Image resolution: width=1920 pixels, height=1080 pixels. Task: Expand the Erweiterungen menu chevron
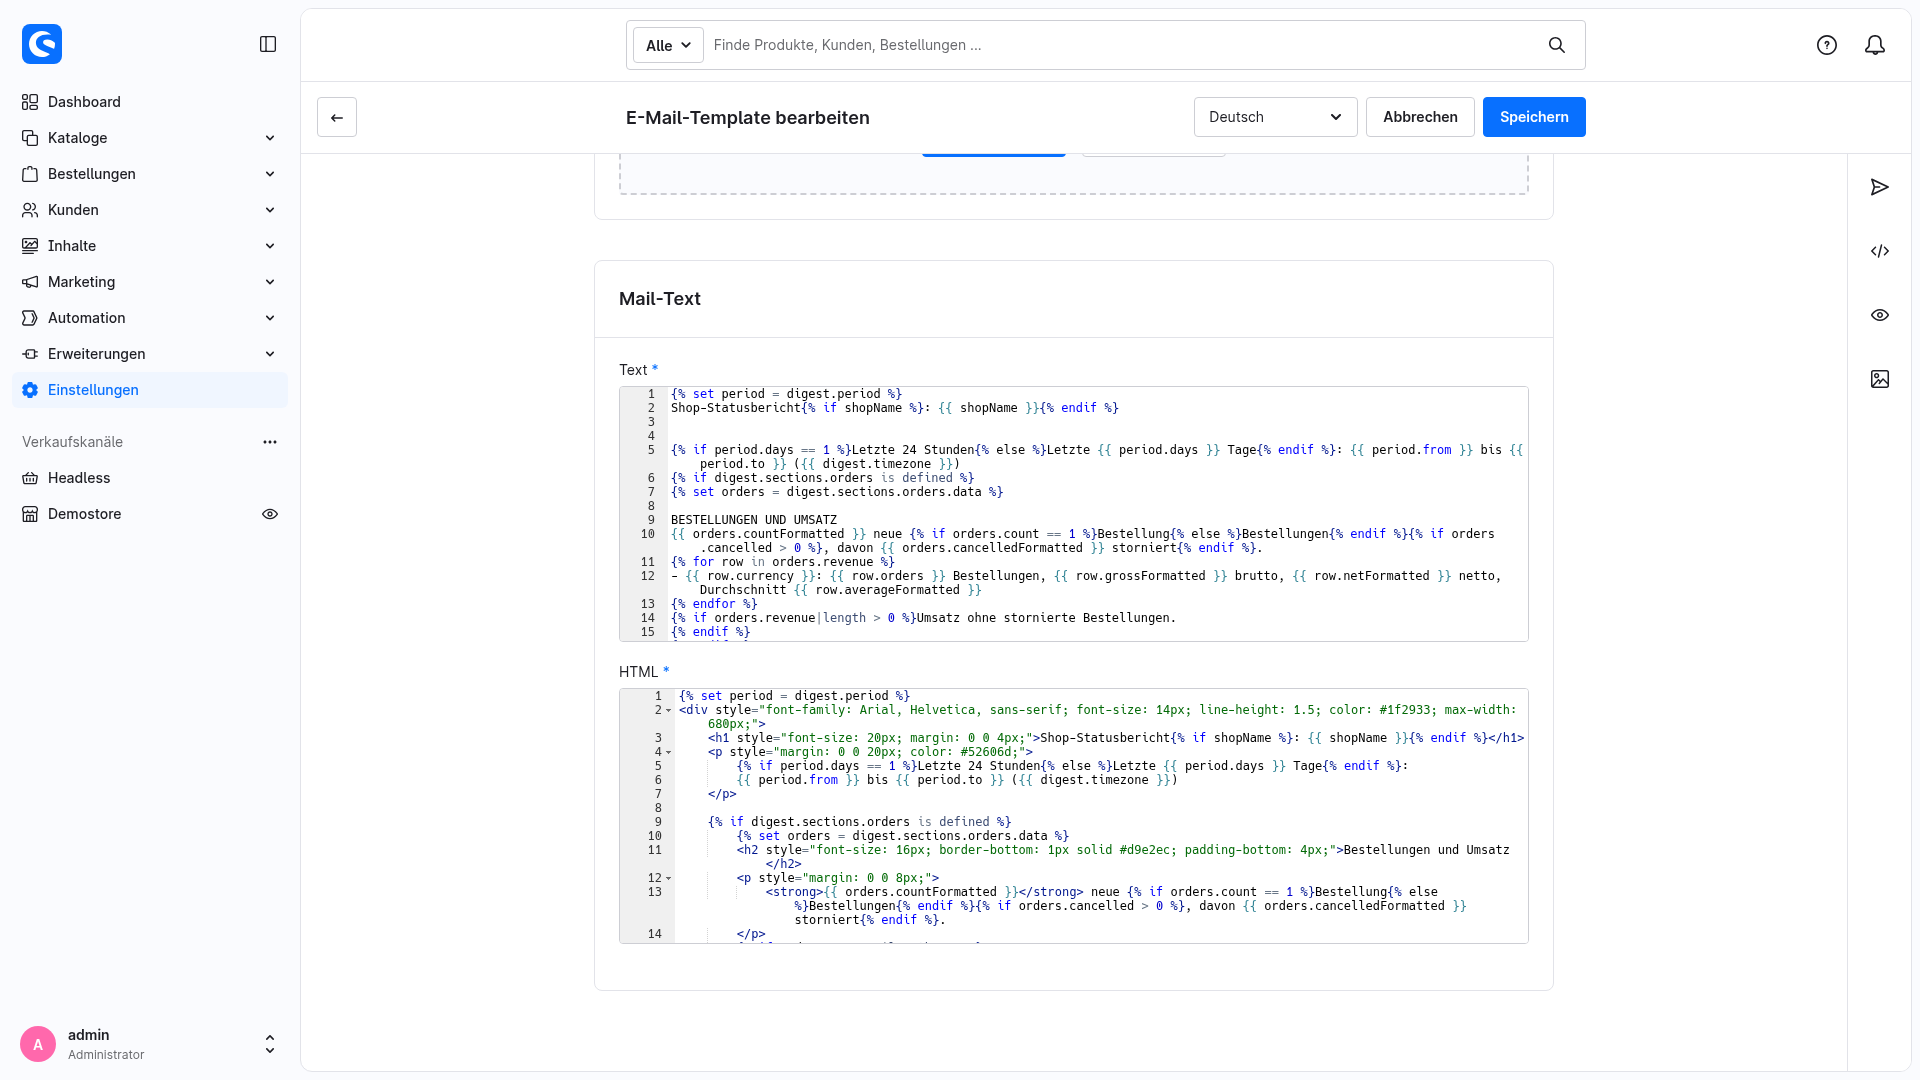point(270,354)
